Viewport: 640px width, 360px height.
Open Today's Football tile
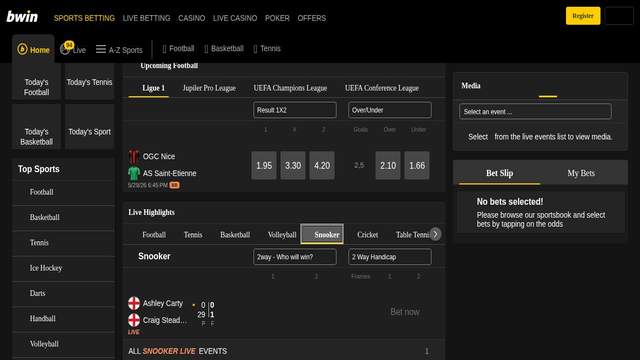[x=36, y=82]
